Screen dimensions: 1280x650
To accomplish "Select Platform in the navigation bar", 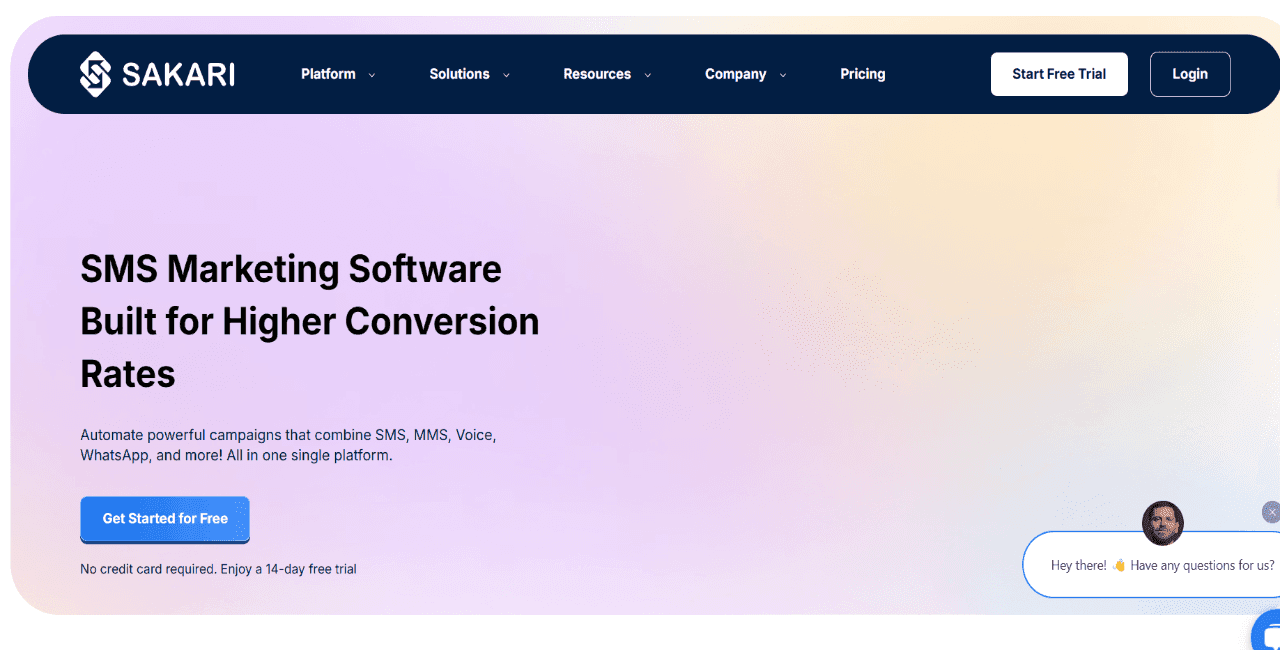I will tap(328, 74).
